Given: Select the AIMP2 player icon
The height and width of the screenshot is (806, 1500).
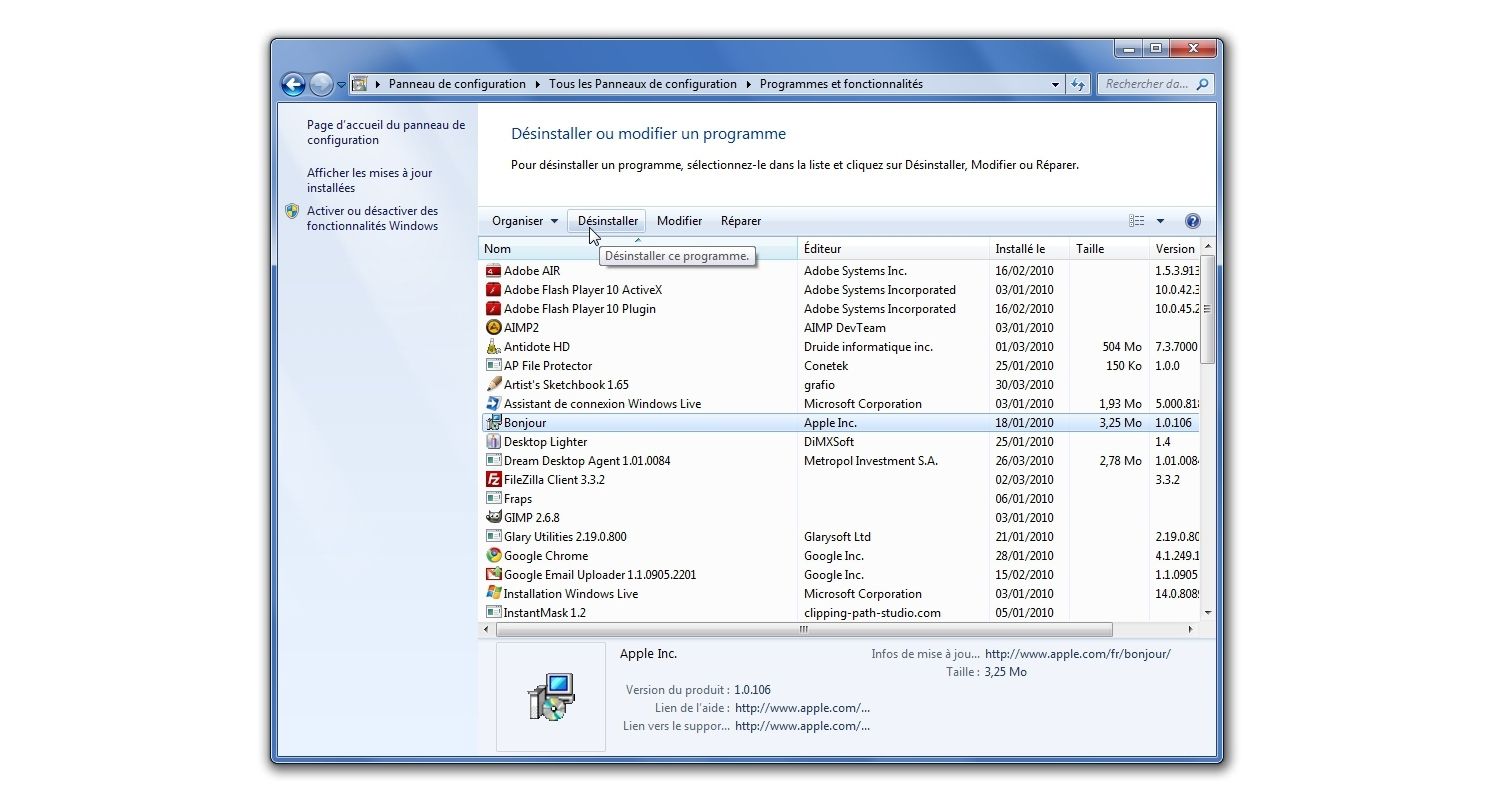Looking at the screenshot, I should click(493, 327).
